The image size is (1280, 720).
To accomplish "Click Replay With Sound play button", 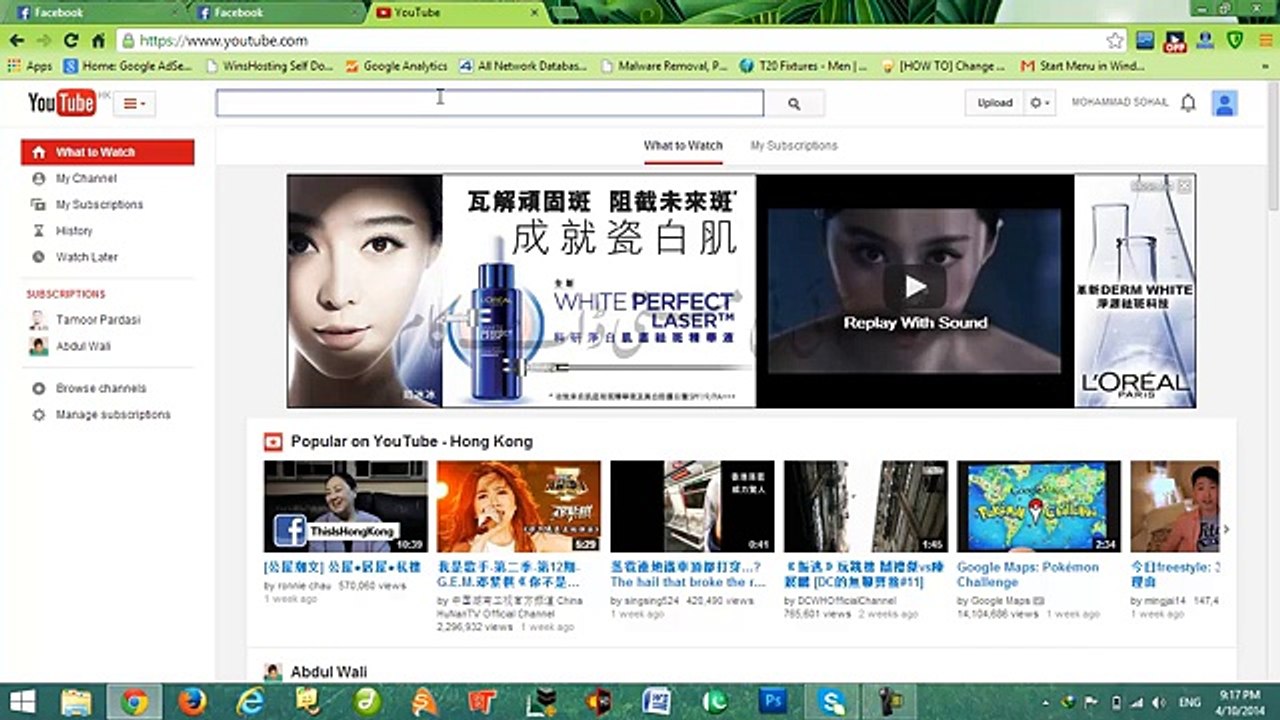I will (915, 288).
